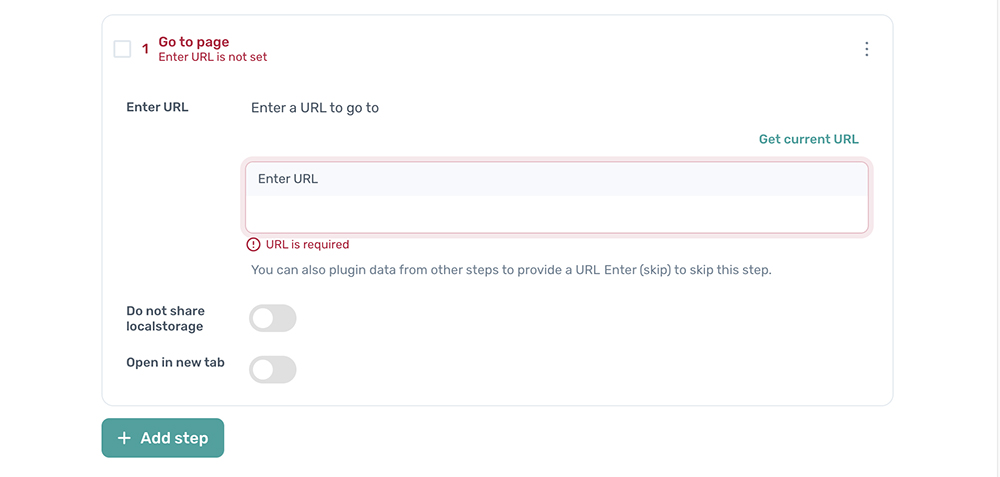This screenshot has width=1000, height=477.
Task: Enable the Do not share localstorage switch
Action: tap(273, 318)
